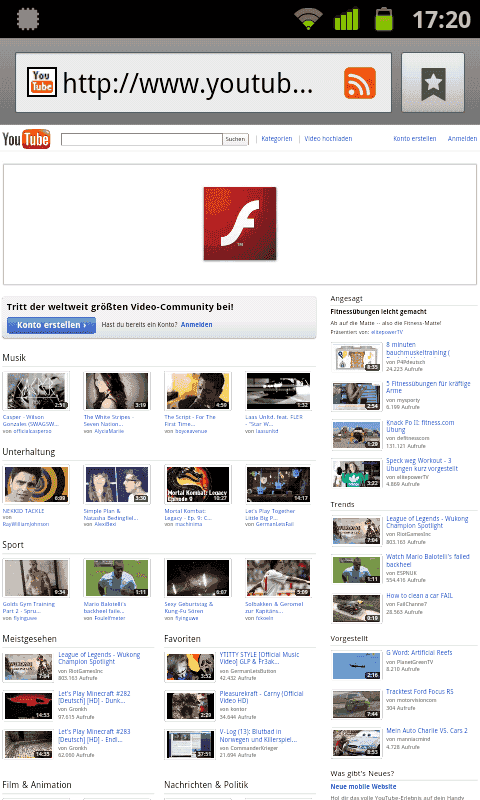480x800 pixels.
Task: Open the Speck weg Workout thumbnail
Action: point(357,472)
